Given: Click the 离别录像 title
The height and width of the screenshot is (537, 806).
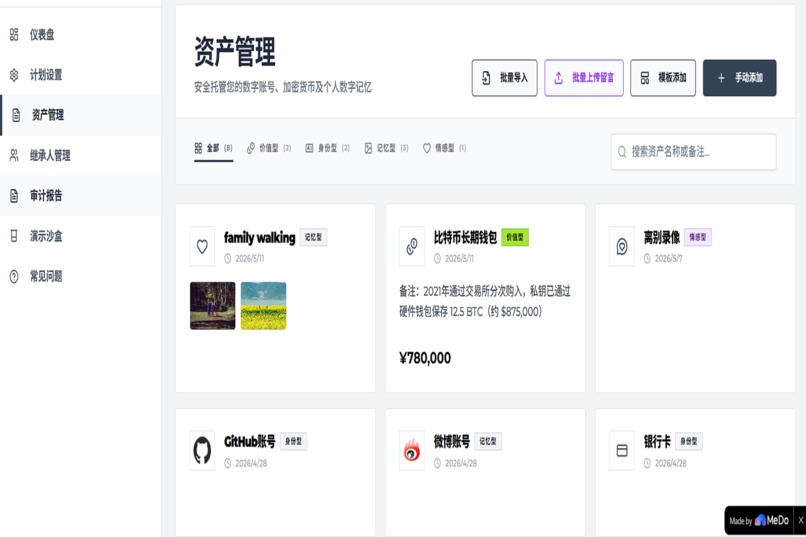Looking at the screenshot, I should 662,237.
